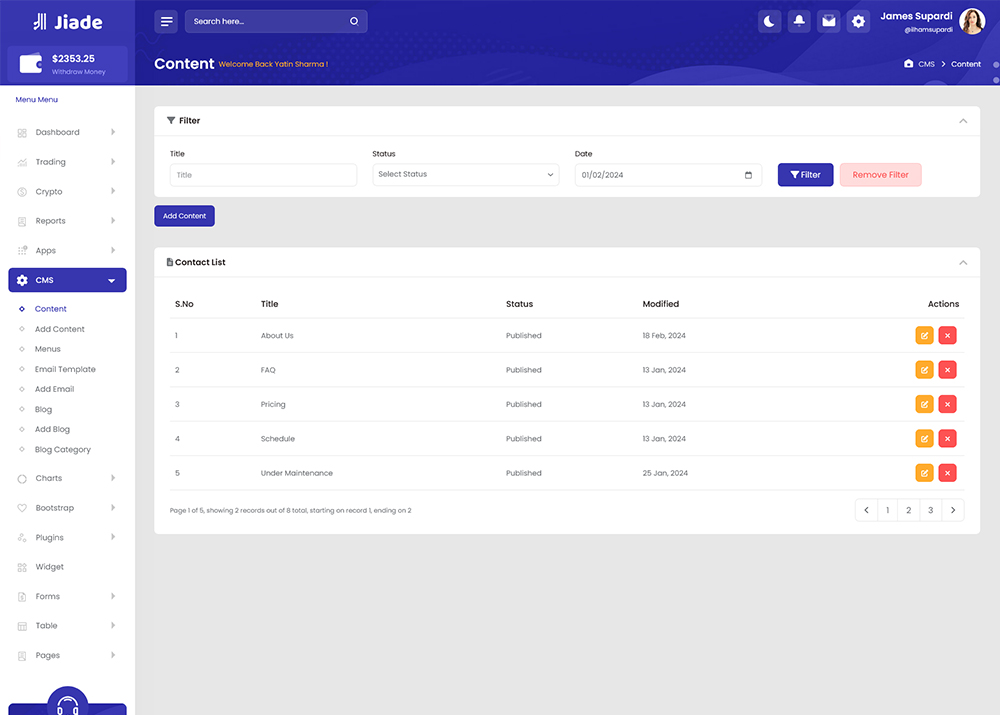Edit the About Us row
Viewport: 1000px width, 715px height.
tap(924, 336)
